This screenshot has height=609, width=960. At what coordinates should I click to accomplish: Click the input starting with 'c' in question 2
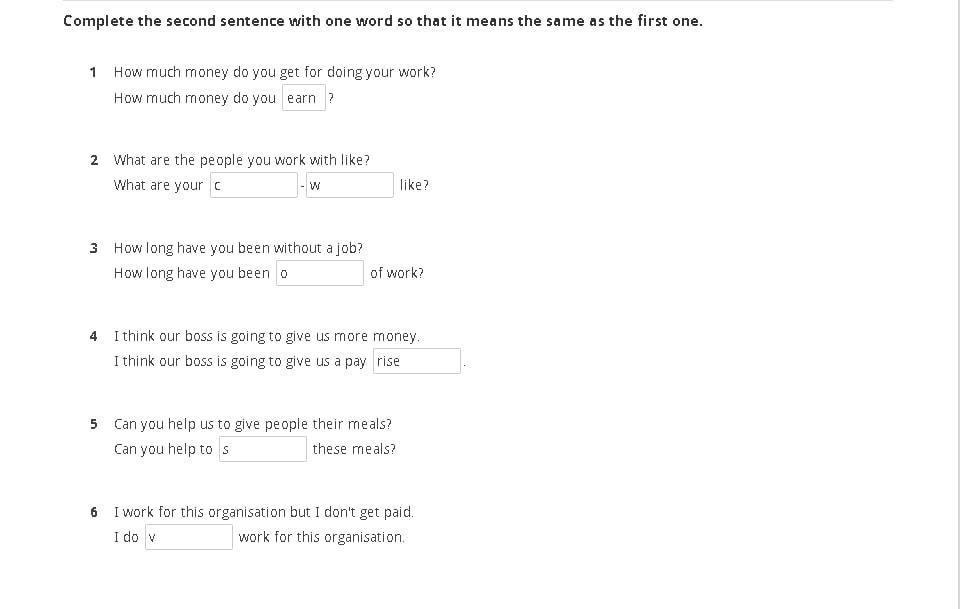tap(254, 185)
